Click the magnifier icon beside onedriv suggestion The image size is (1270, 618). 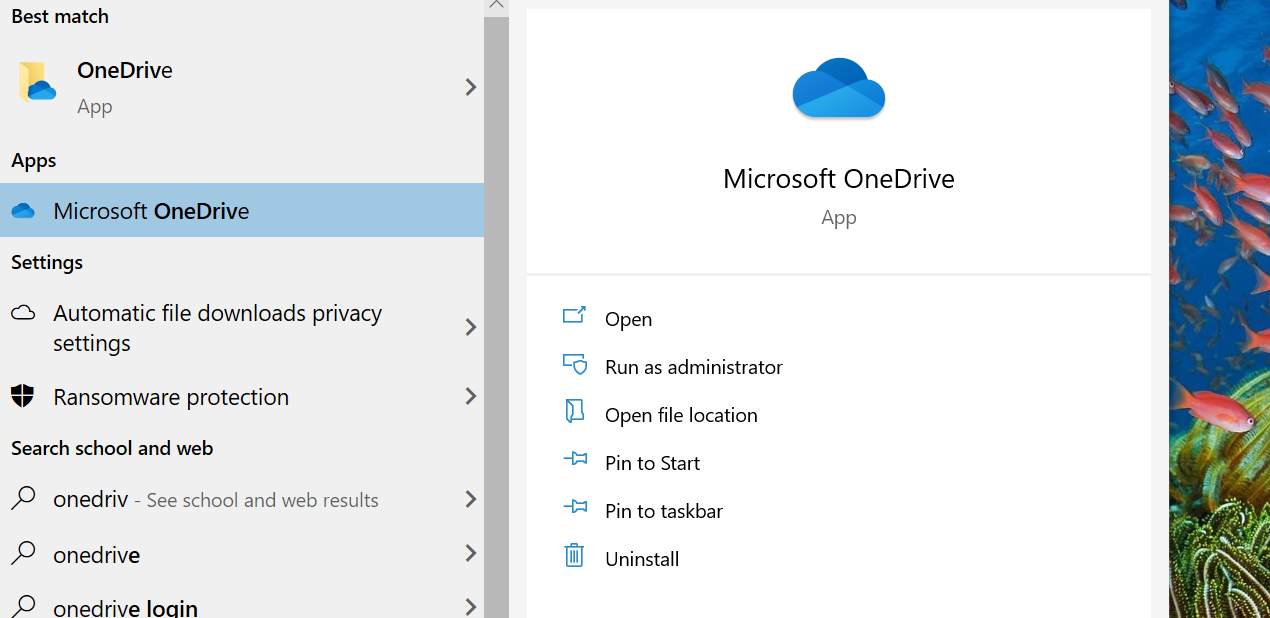coord(23,498)
